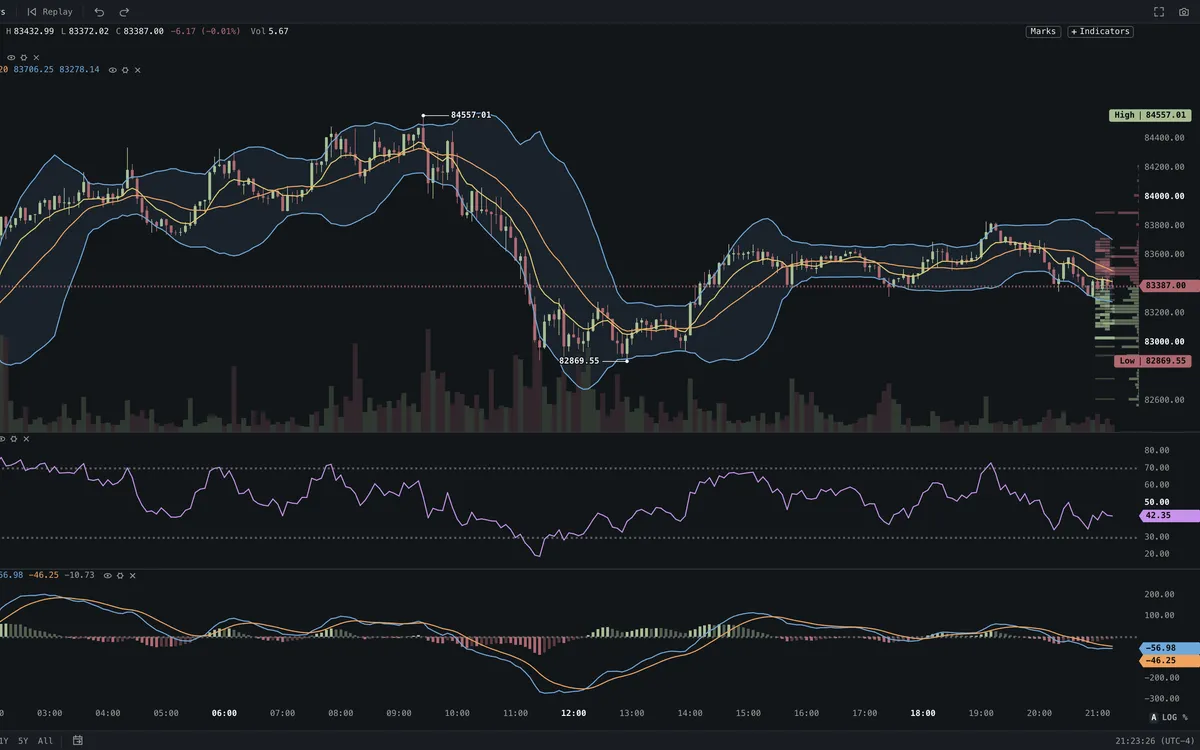1200x750 pixels.
Task: Open MACD indicator settings gear
Action: [119, 575]
